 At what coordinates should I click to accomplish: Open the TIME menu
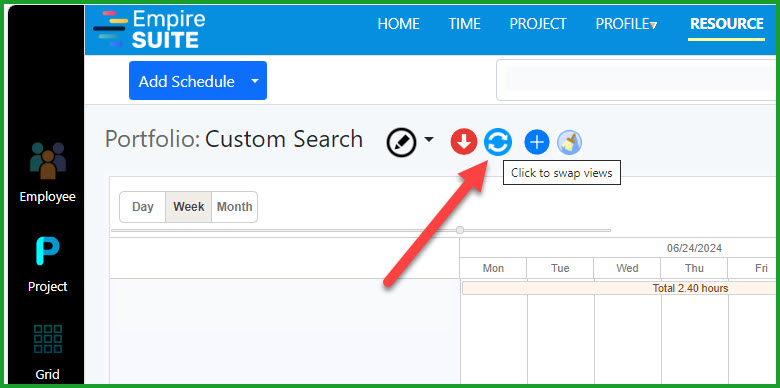tap(464, 24)
